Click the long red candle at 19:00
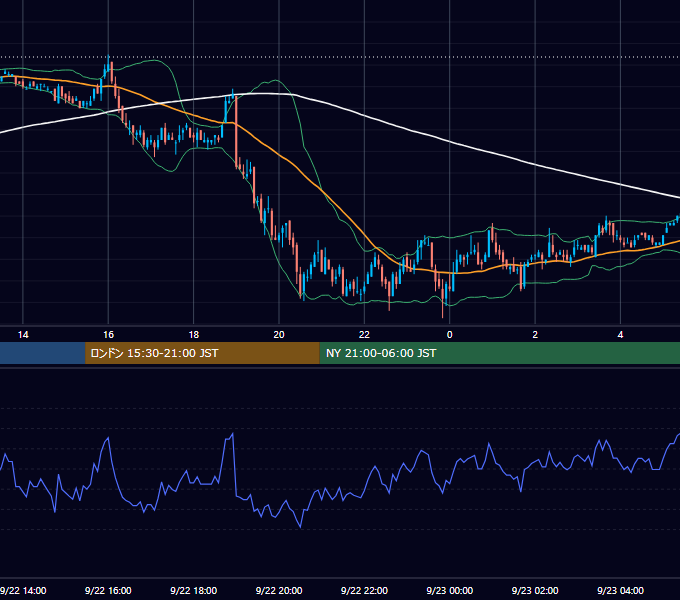Viewport: 680px width, 600px height. point(236,130)
